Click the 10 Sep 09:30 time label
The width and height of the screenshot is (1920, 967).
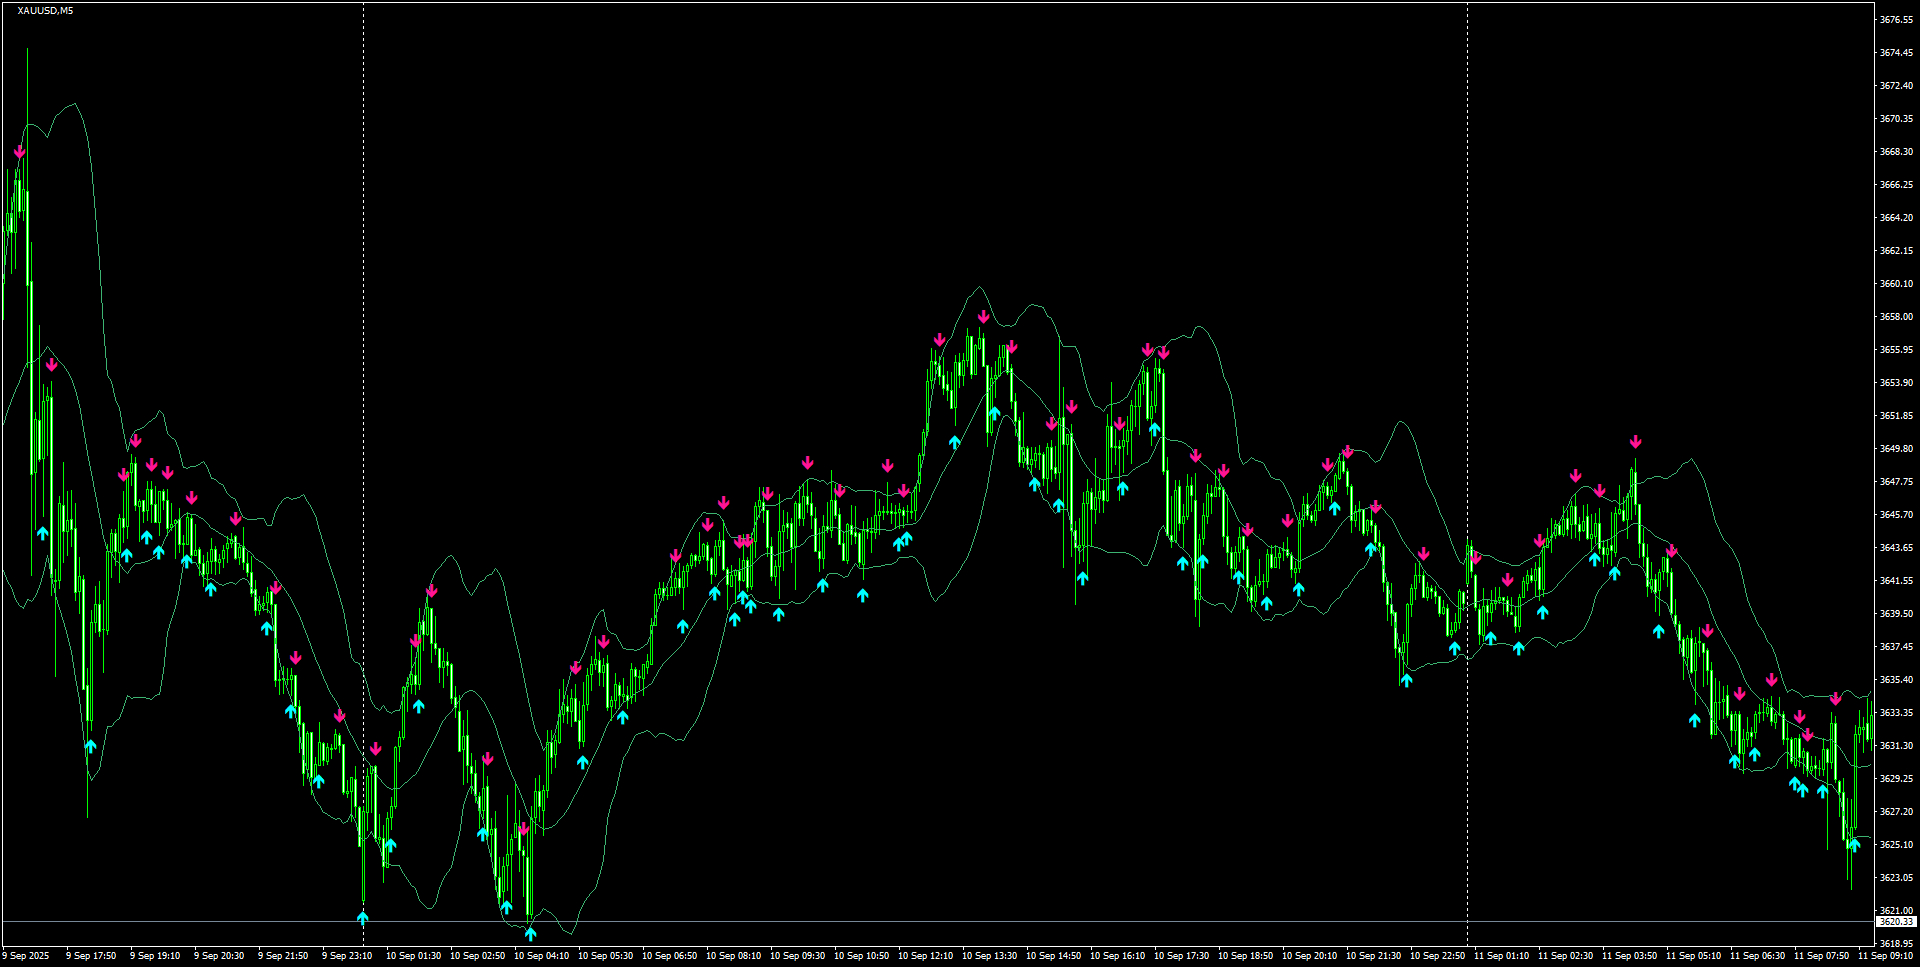797,956
